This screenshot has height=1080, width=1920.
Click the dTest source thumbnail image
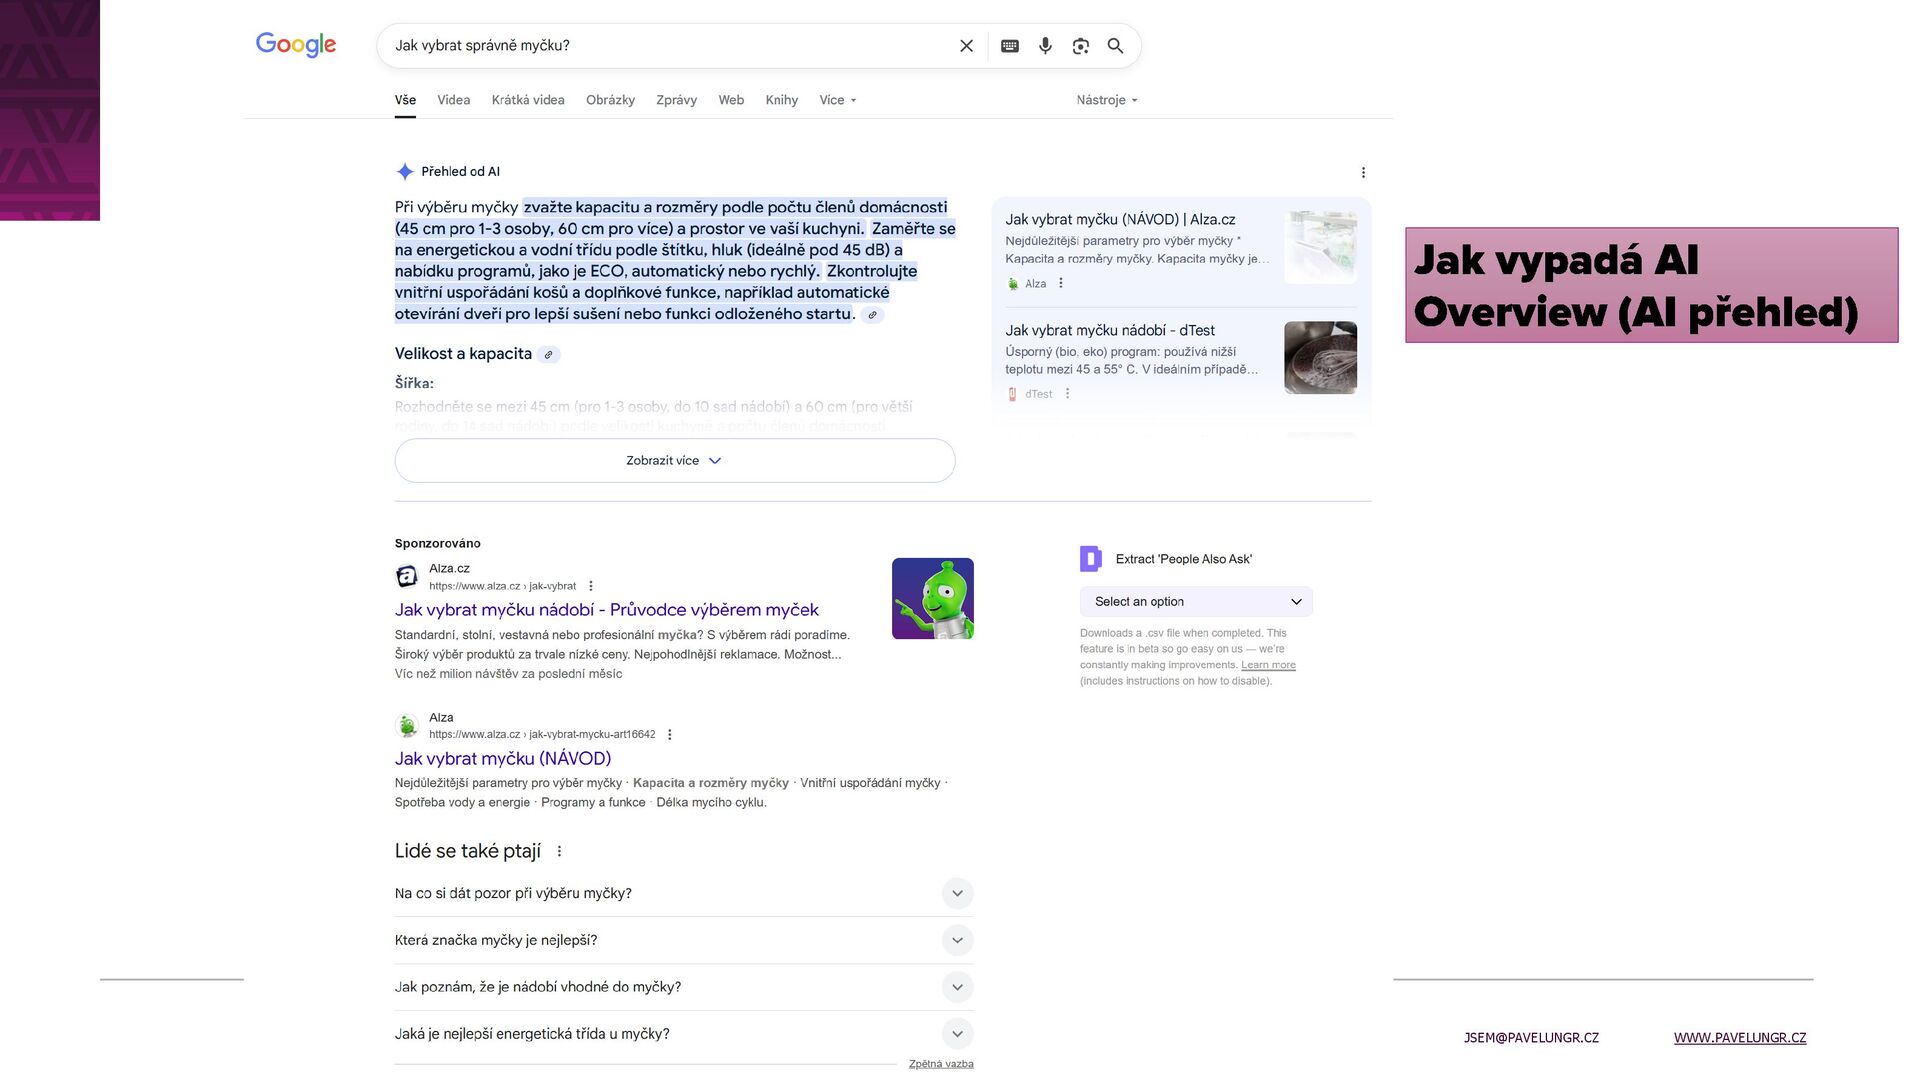coord(1320,358)
